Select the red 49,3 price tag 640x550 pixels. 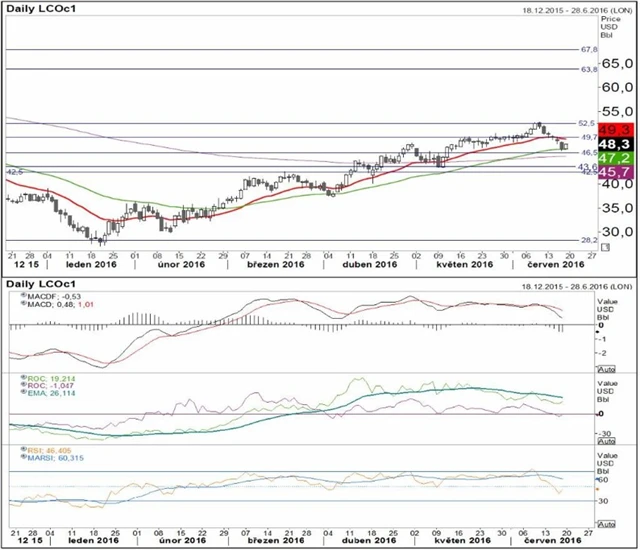coord(619,130)
